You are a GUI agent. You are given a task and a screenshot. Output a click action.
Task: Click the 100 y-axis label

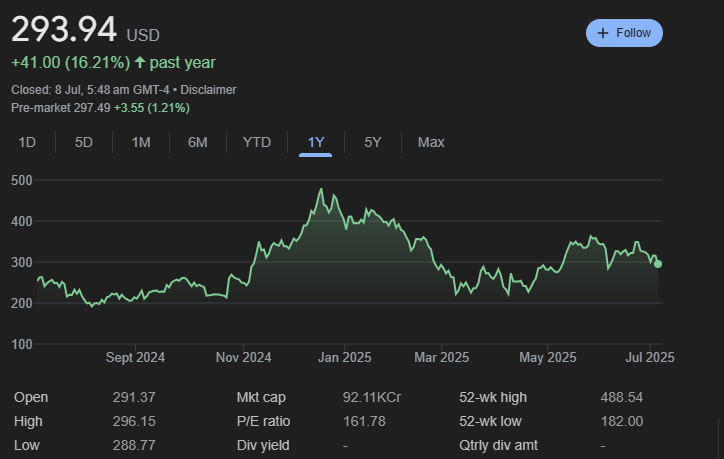click(22, 344)
